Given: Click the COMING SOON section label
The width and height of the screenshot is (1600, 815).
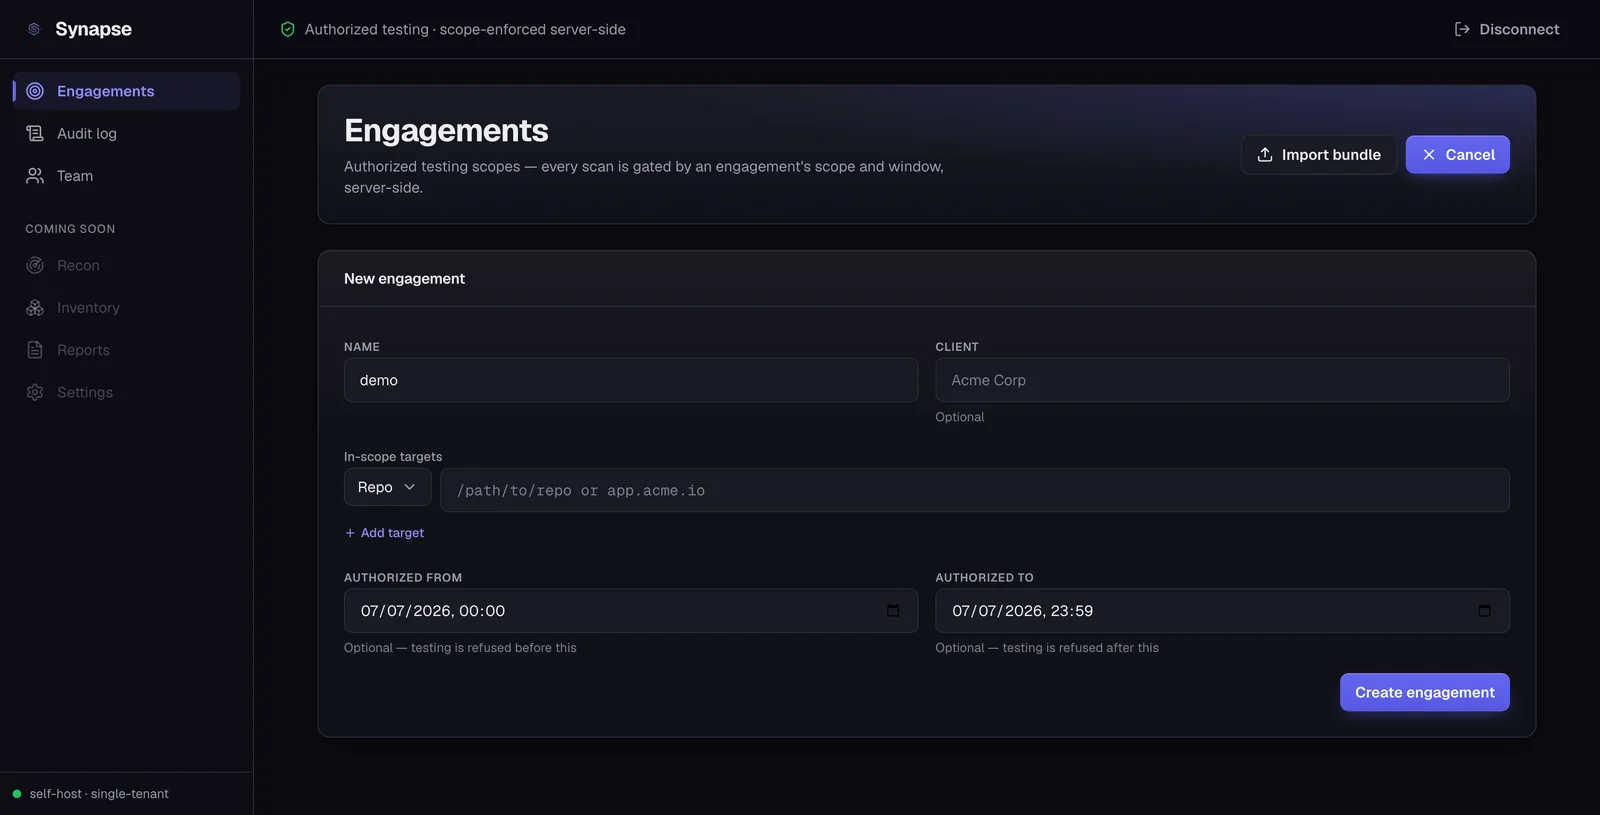Looking at the screenshot, I should pyautogui.click(x=70, y=229).
